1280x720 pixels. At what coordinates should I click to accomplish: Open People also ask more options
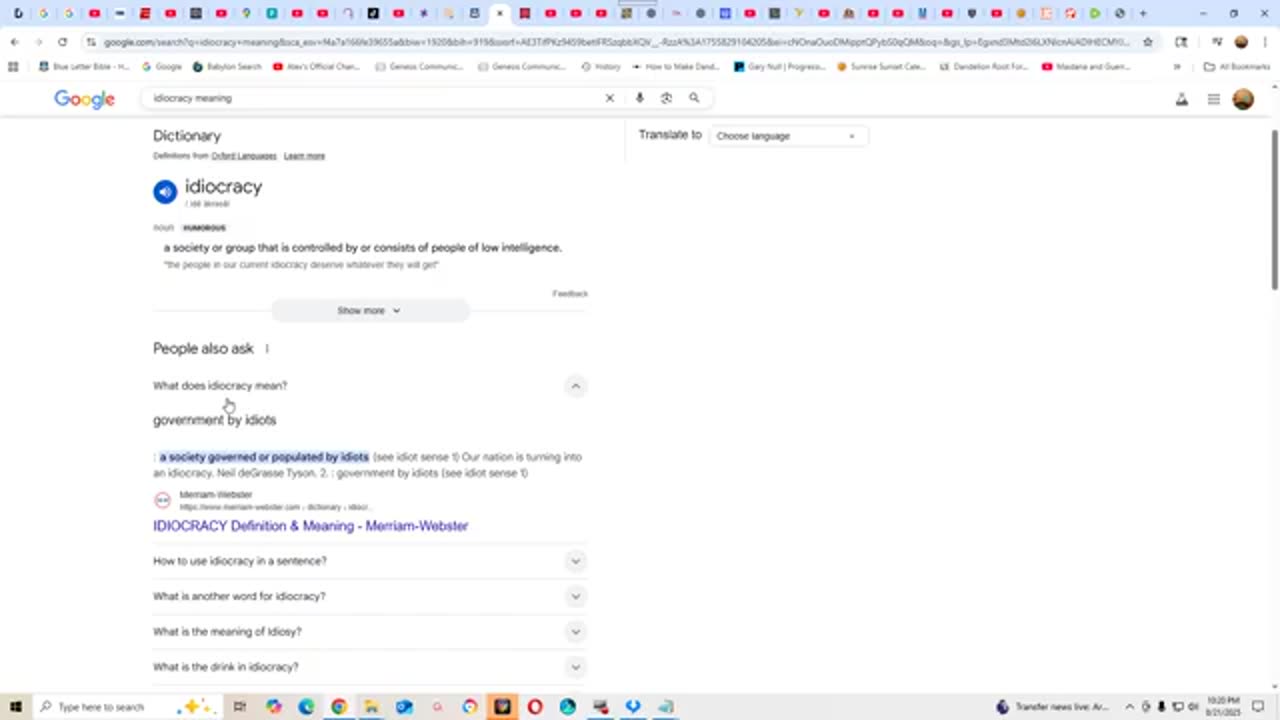click(x=267, y=348)
